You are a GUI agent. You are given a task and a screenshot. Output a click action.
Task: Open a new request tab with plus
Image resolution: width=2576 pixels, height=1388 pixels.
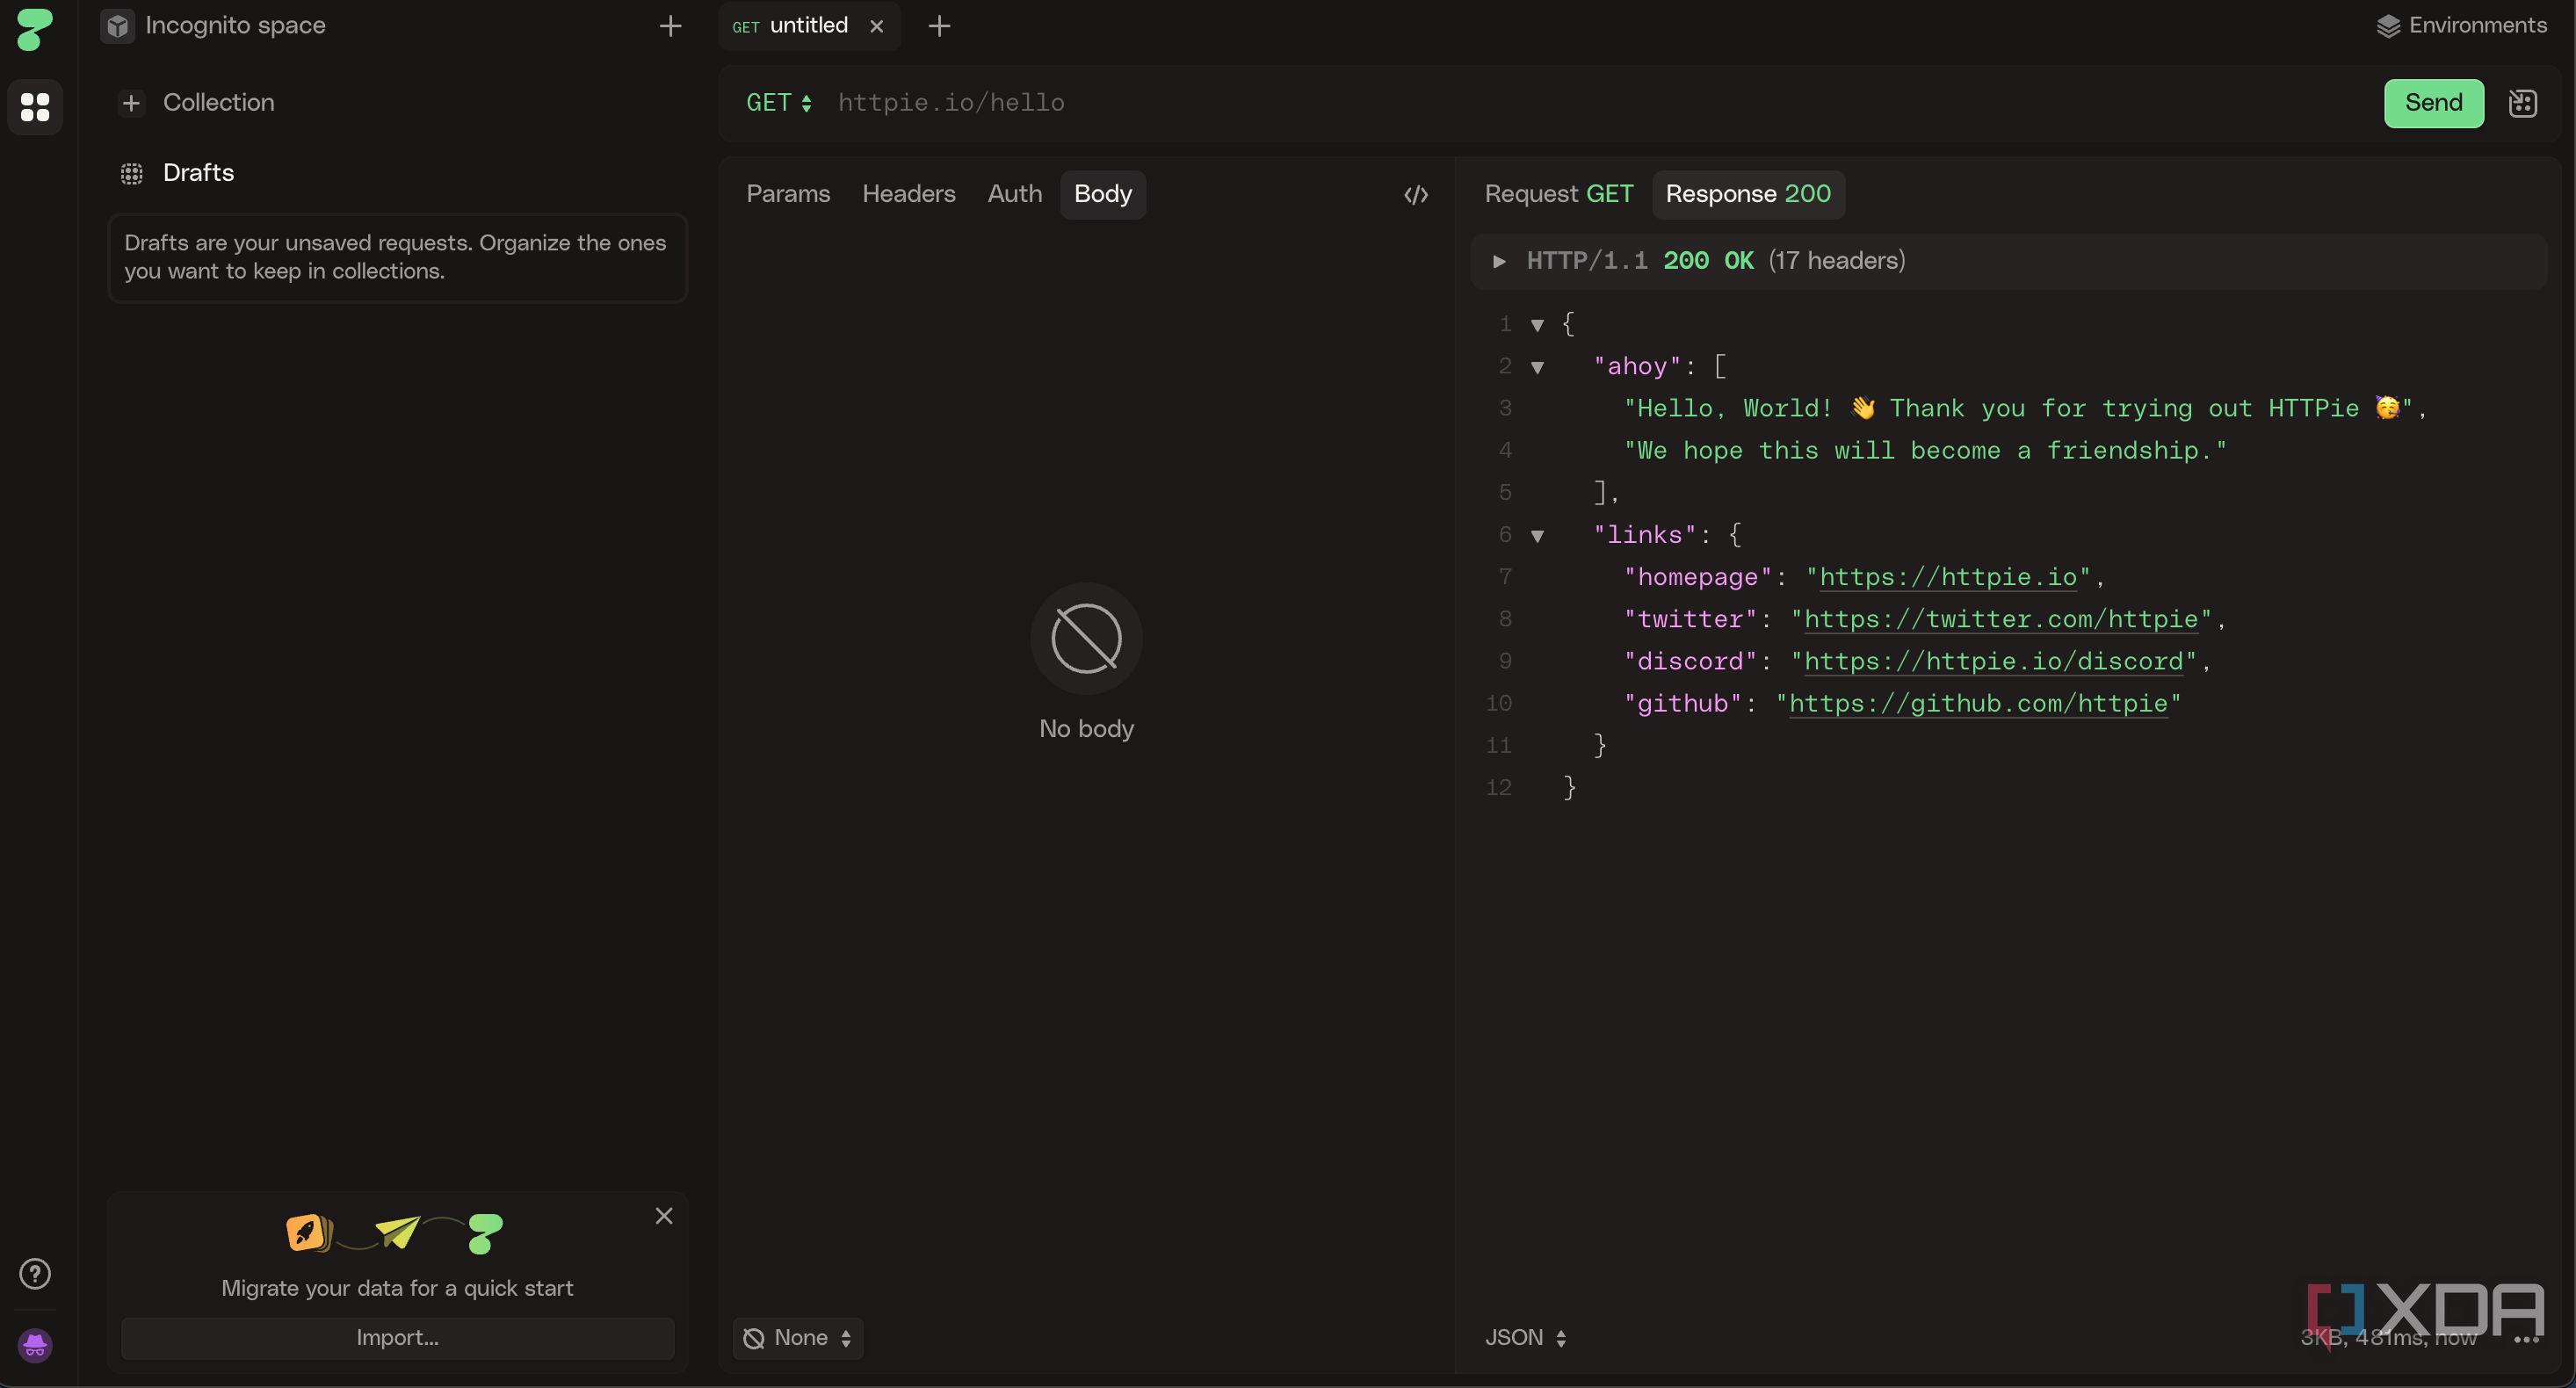point(939,26)
